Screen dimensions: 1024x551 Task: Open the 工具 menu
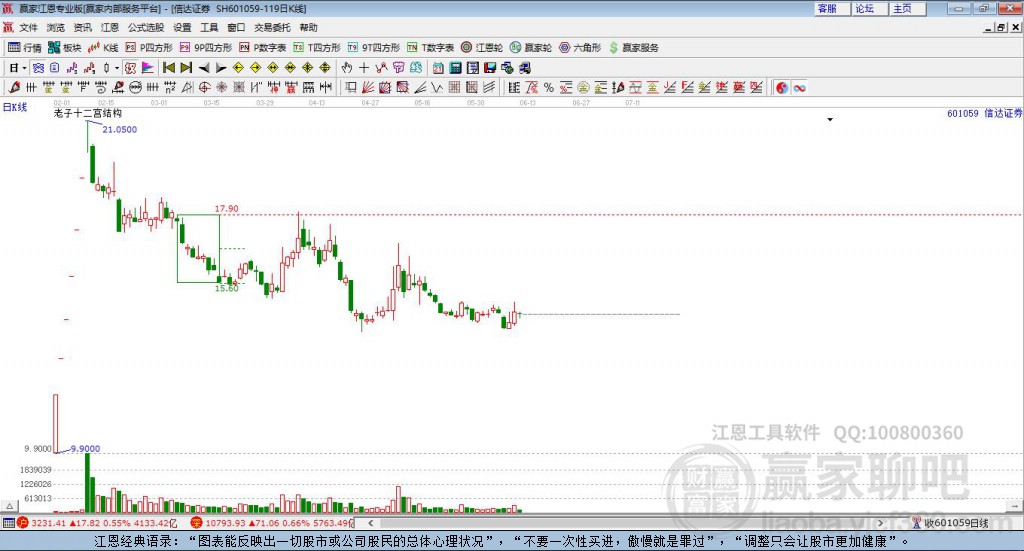[209, 27]
